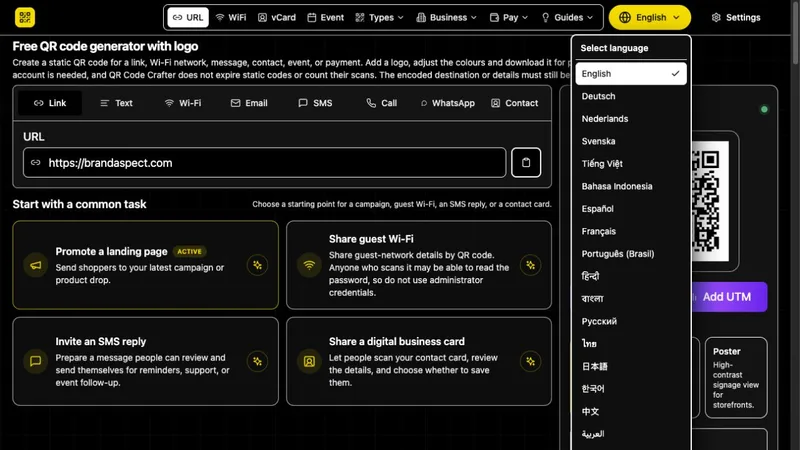Choose Español in language list
This screenshot has height=450, width=800.
coord(631,209)
